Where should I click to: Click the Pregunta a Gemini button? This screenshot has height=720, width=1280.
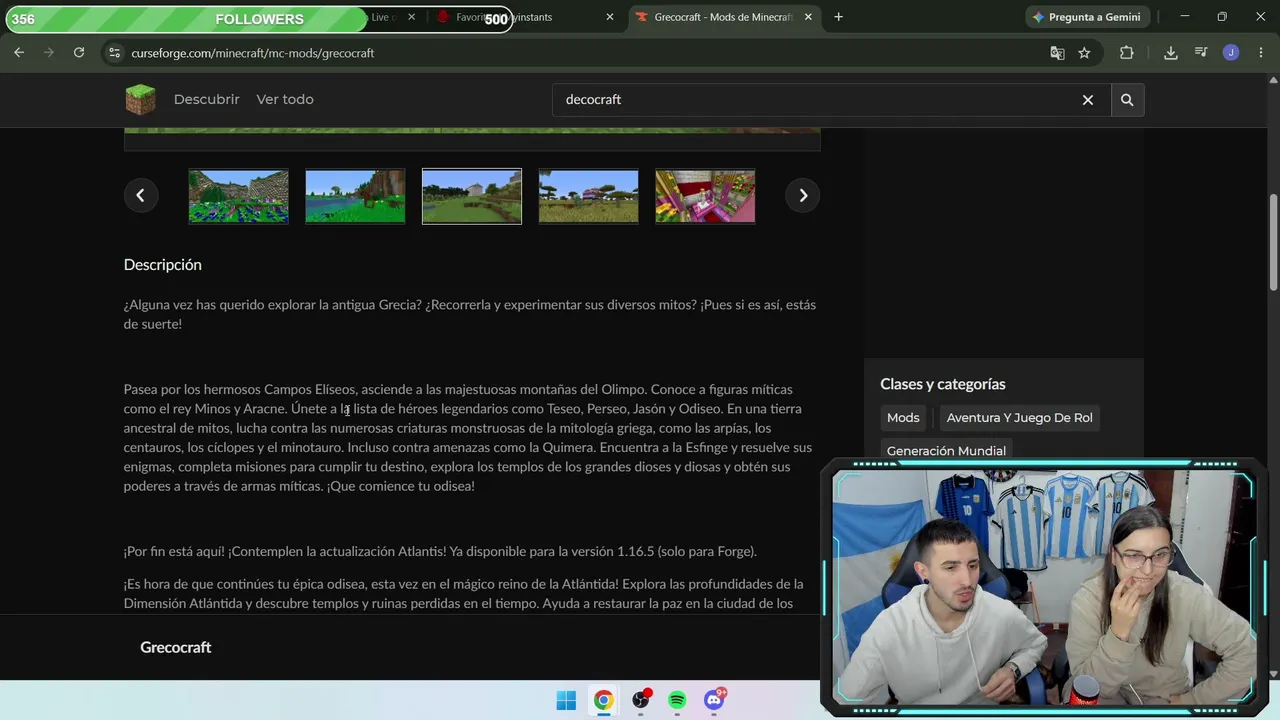point(1087,17)
